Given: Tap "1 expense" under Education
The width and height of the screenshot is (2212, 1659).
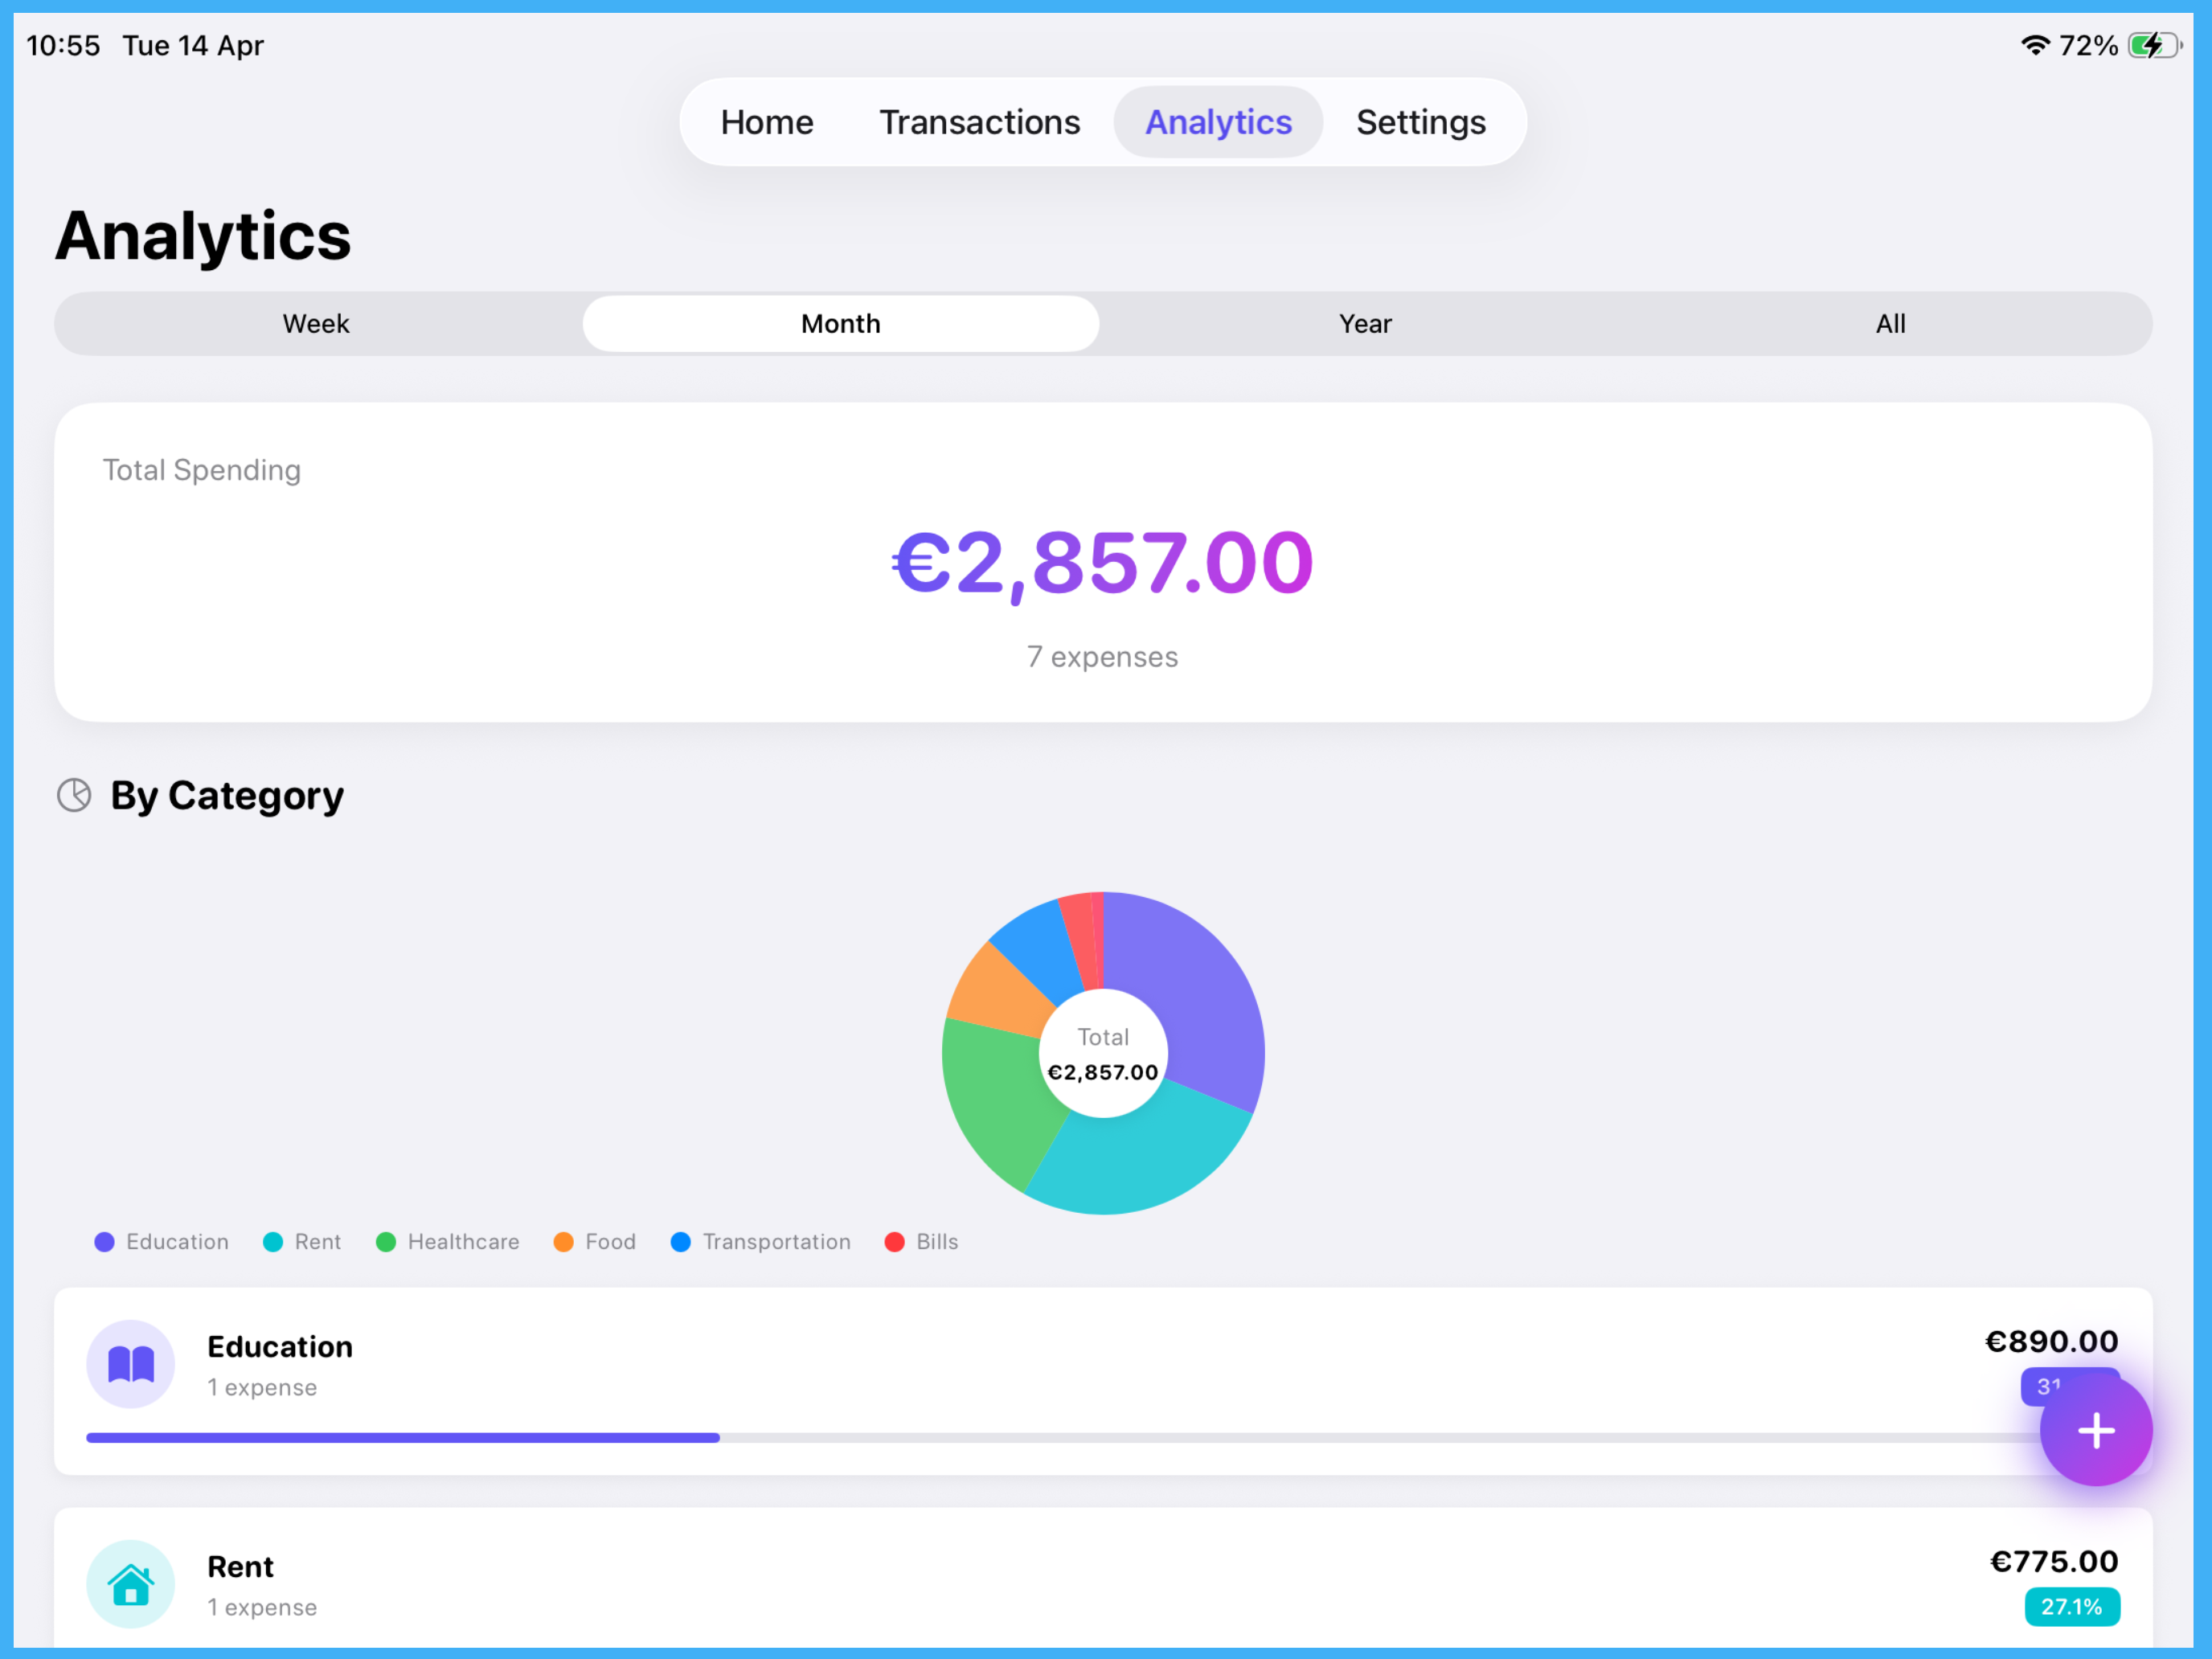Looking at the screenshot, I should pos(262,1387).
